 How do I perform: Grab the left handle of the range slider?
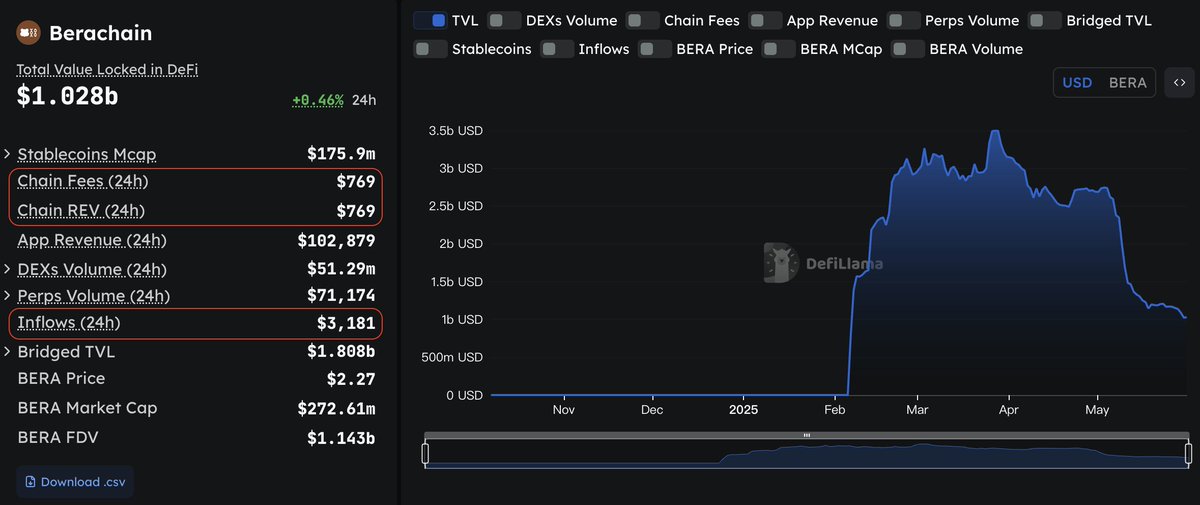425,454
